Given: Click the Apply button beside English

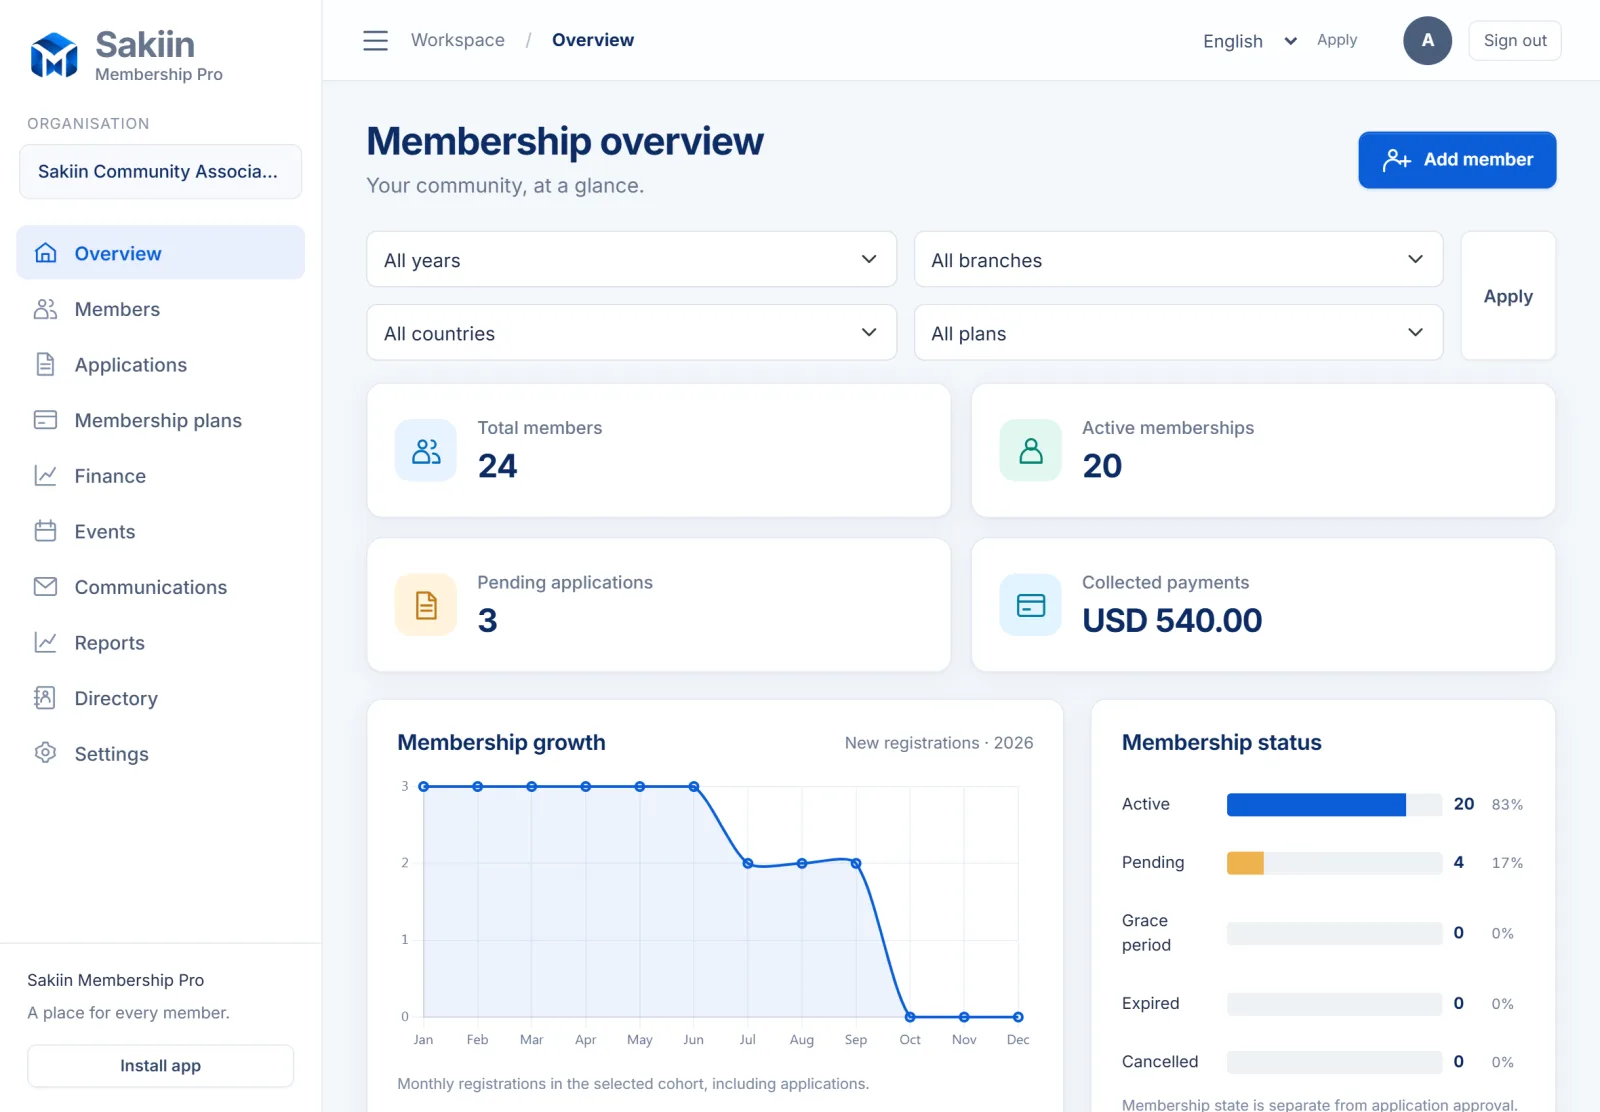Looking at the screenshot, I should [1337, 40].
